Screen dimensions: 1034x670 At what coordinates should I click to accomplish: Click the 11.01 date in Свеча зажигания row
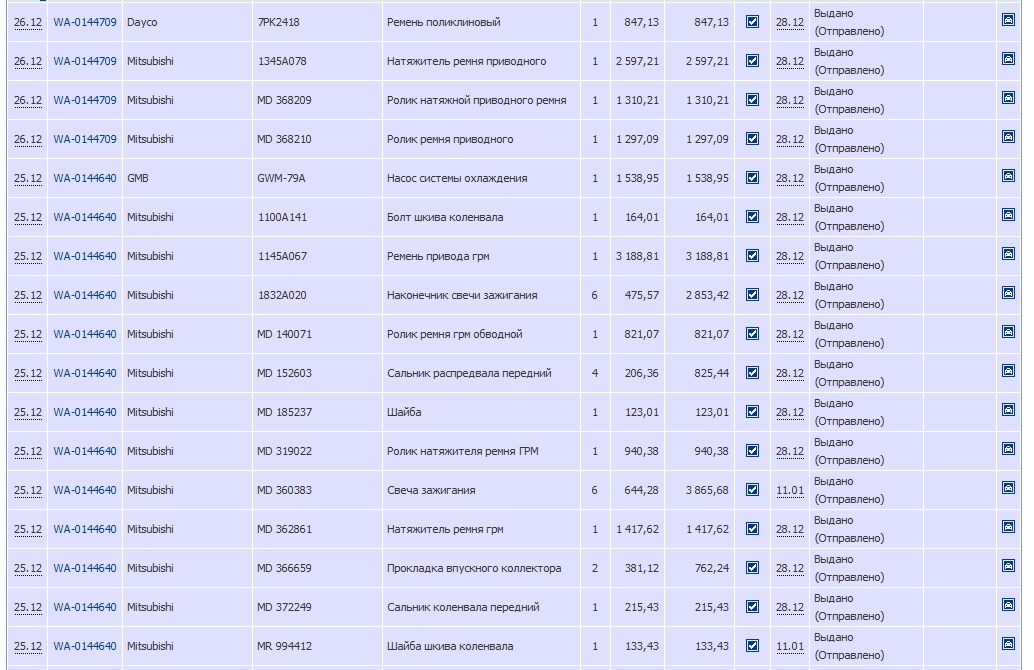point(789,491)
